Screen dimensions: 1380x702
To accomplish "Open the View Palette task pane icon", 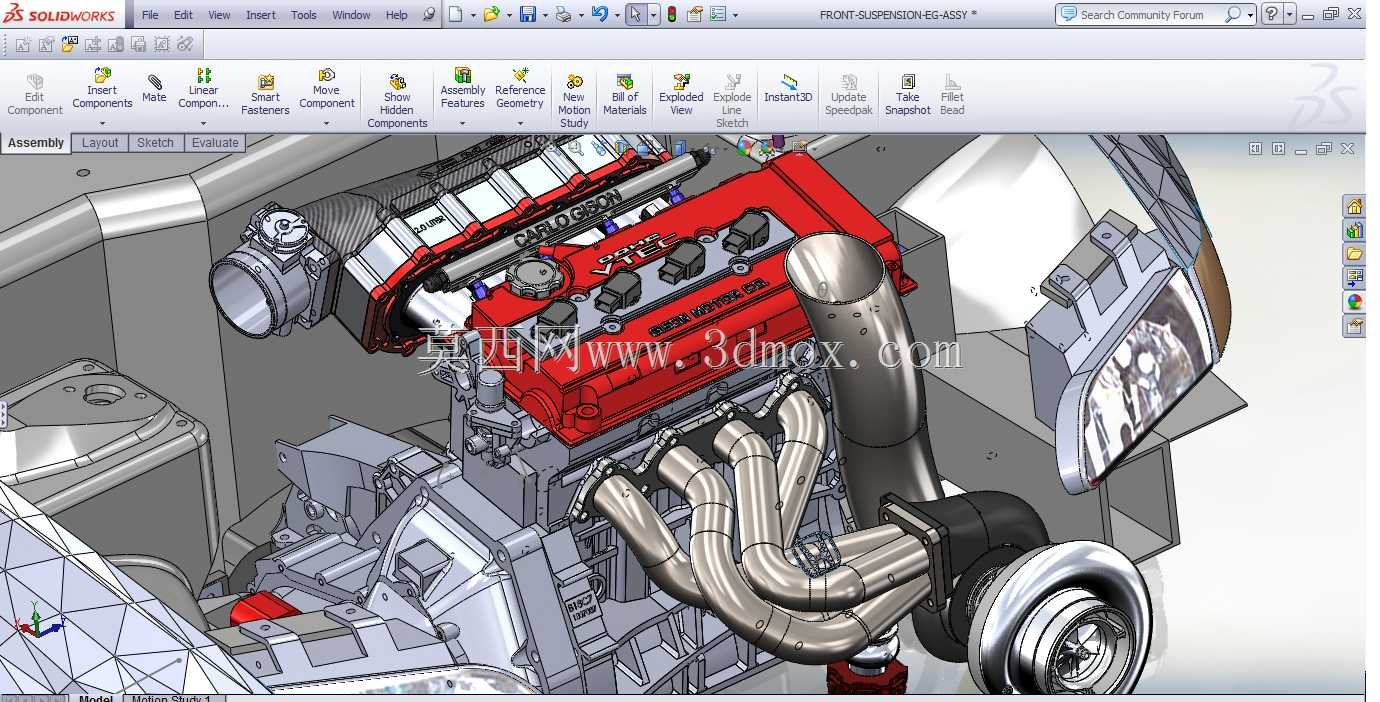I will (1354, 278).
